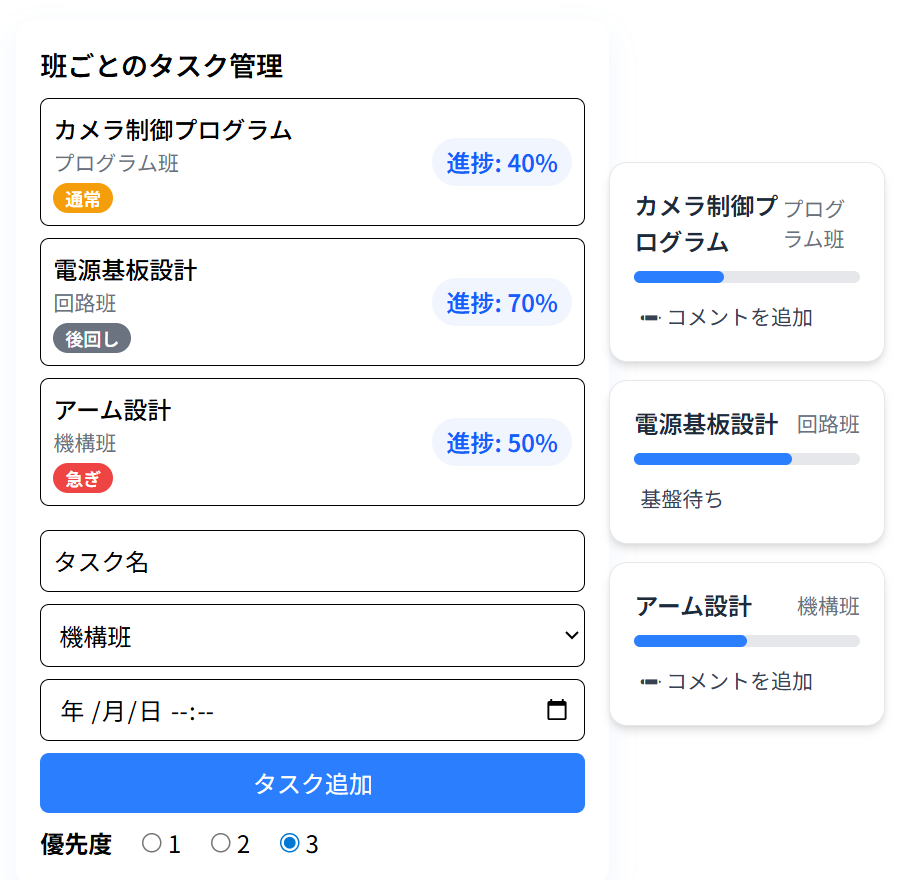The width and height of the screenshot is (907, 880).
Task: Open the 機構班 team dropdown
Action: 312,636
